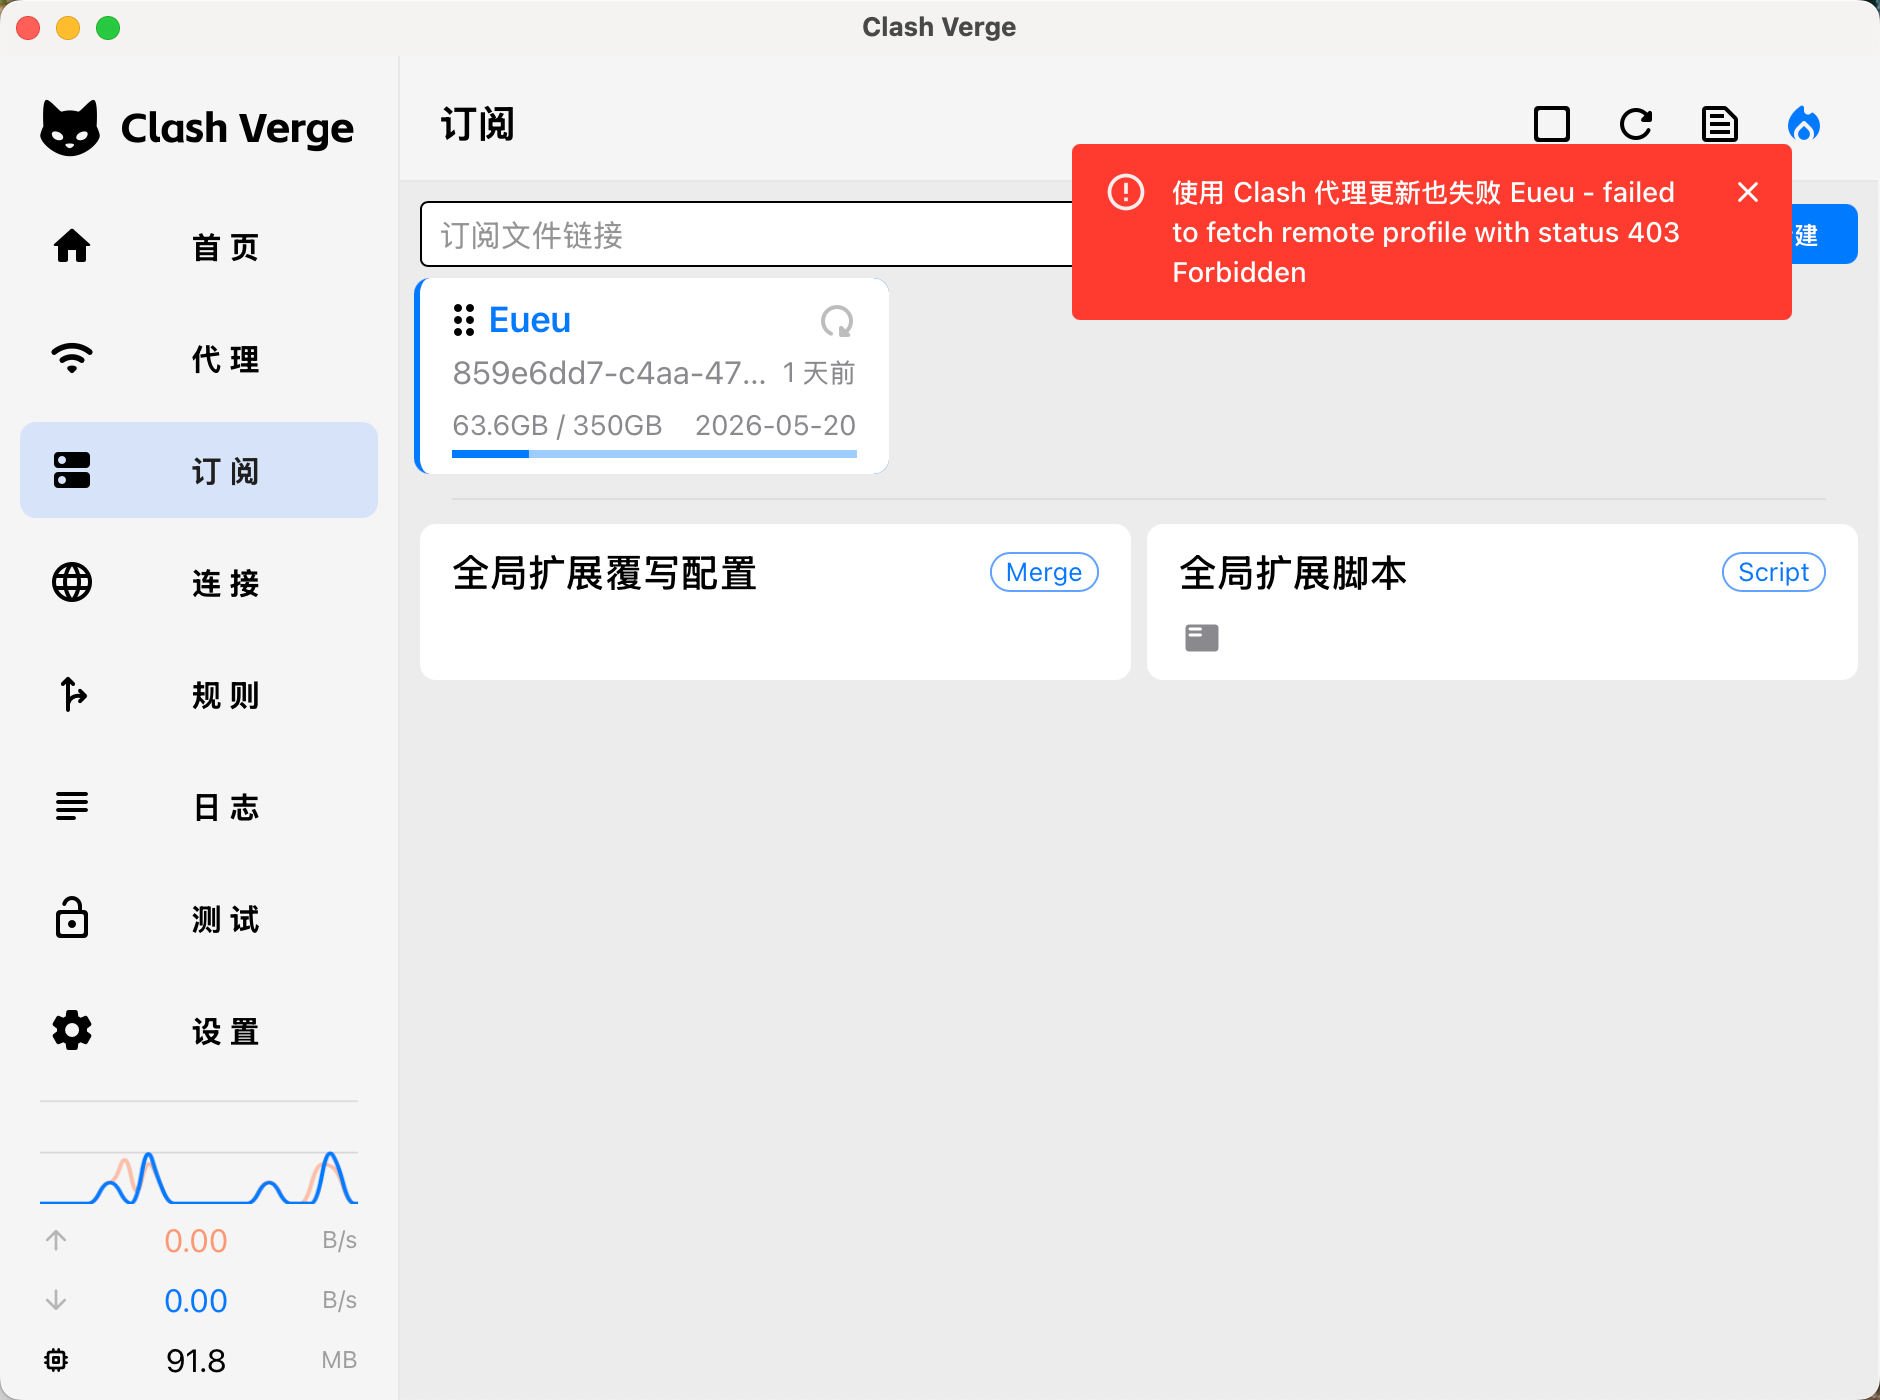
Task: Click the file icon under 全局扩展脚本
Action: [x=1201, y=637]
